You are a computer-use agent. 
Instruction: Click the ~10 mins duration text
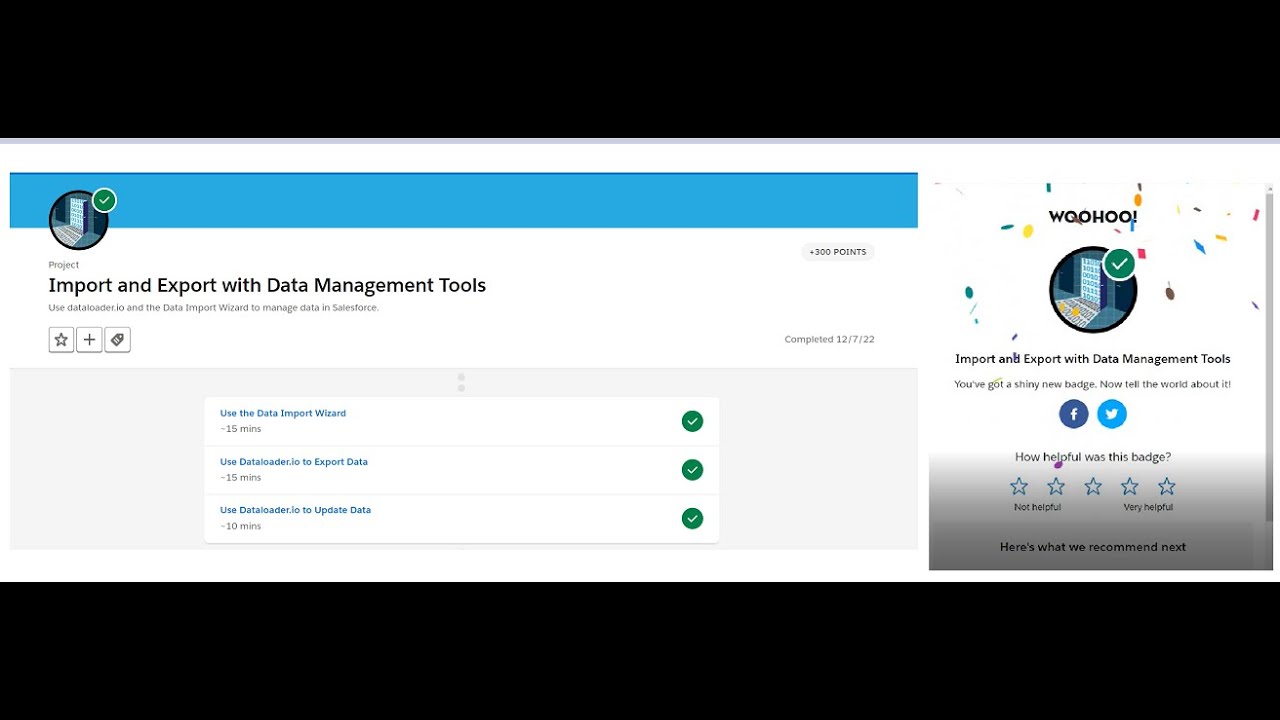point(240,526)
